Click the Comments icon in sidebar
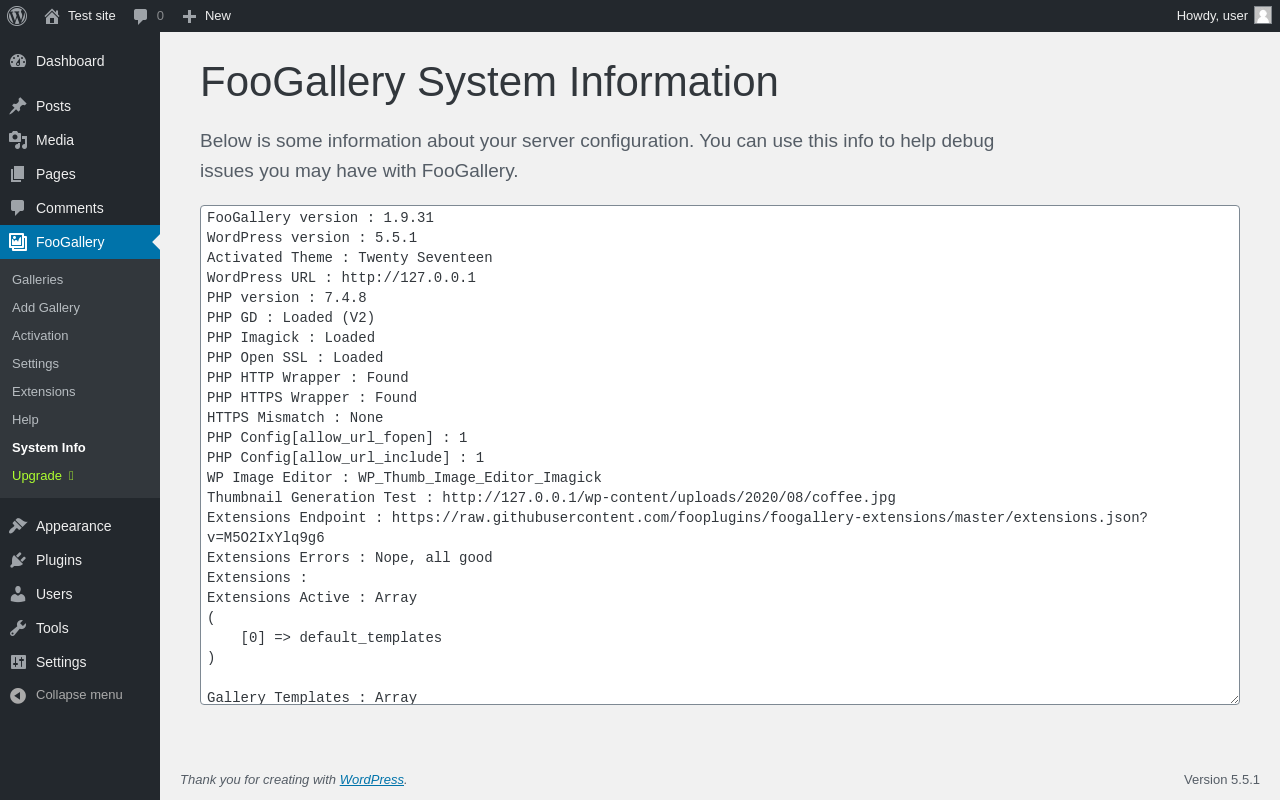1280x800 pixels. tap(18, 208)
